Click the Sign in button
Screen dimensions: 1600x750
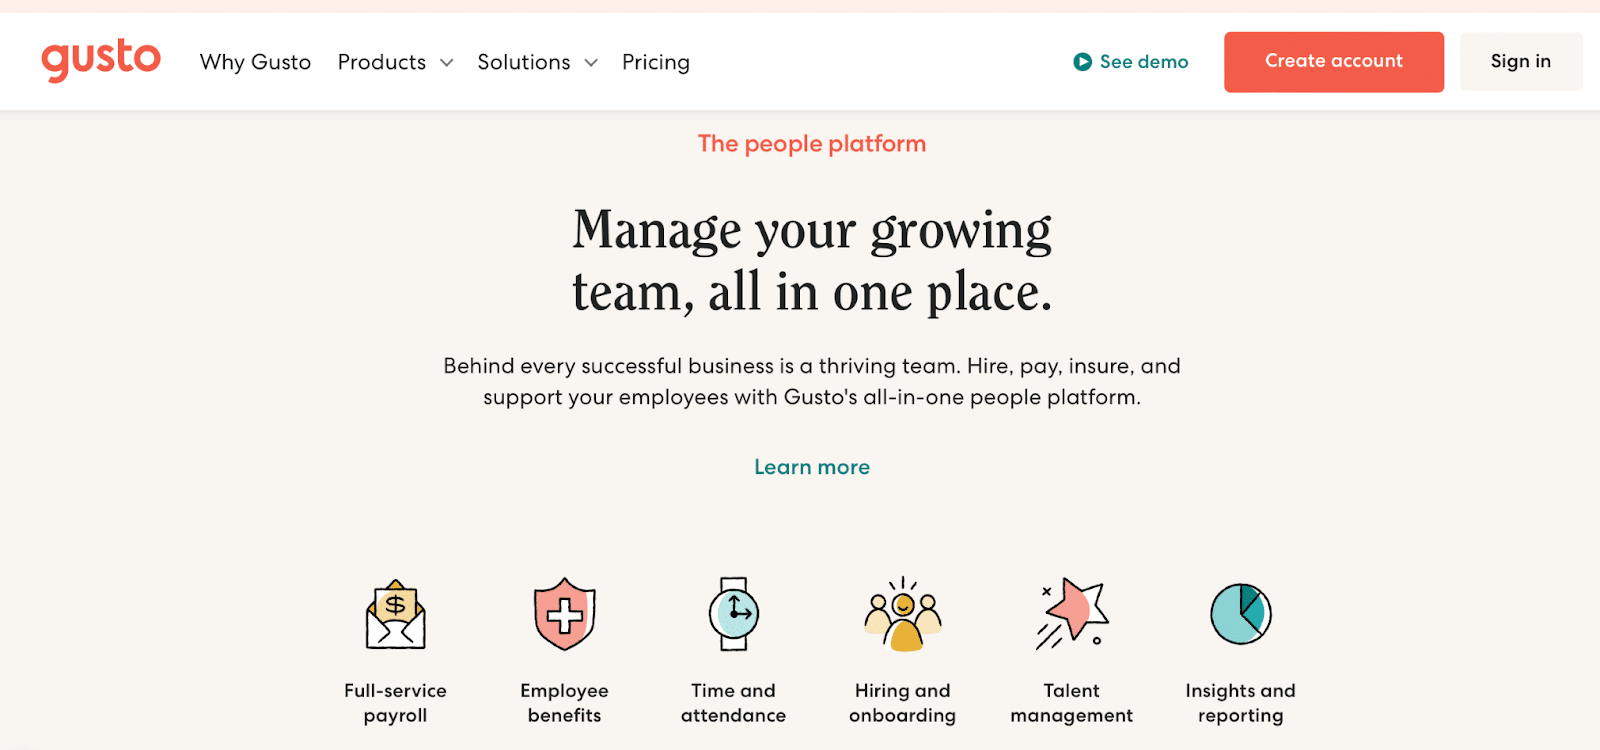[1521, 62]
